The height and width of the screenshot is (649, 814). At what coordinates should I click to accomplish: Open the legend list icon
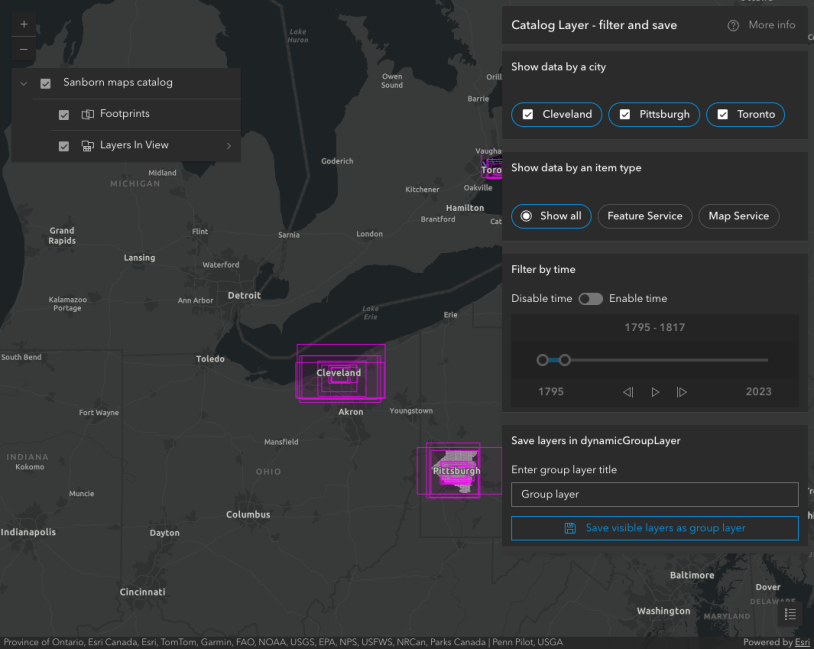pos(790,614)
